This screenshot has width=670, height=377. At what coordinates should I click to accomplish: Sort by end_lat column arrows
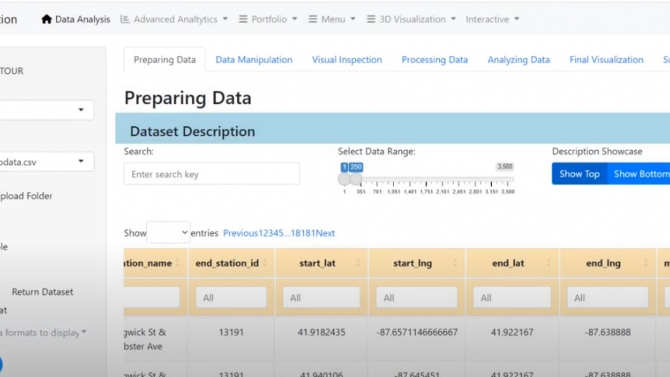[x=549, y=263]
